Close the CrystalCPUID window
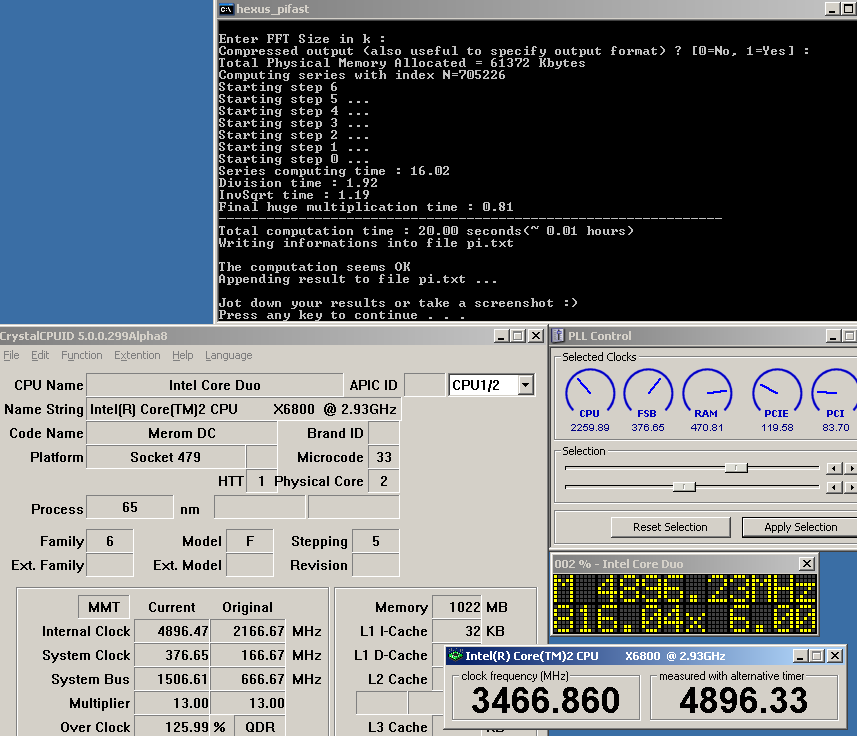This screenshot has width=857, height=736. click(536, 336)
